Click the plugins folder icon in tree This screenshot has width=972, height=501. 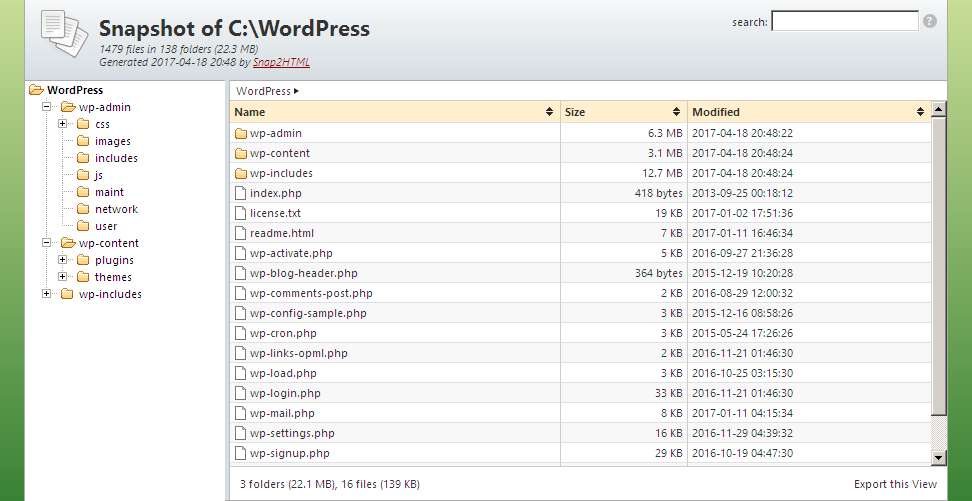[84, 260]
